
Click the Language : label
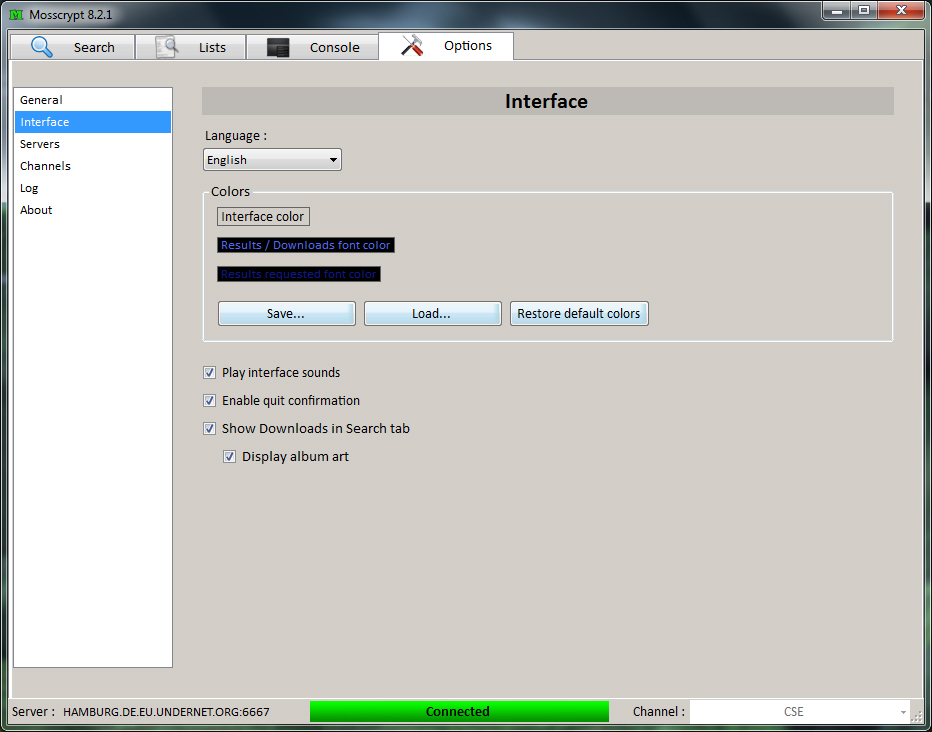236,135
